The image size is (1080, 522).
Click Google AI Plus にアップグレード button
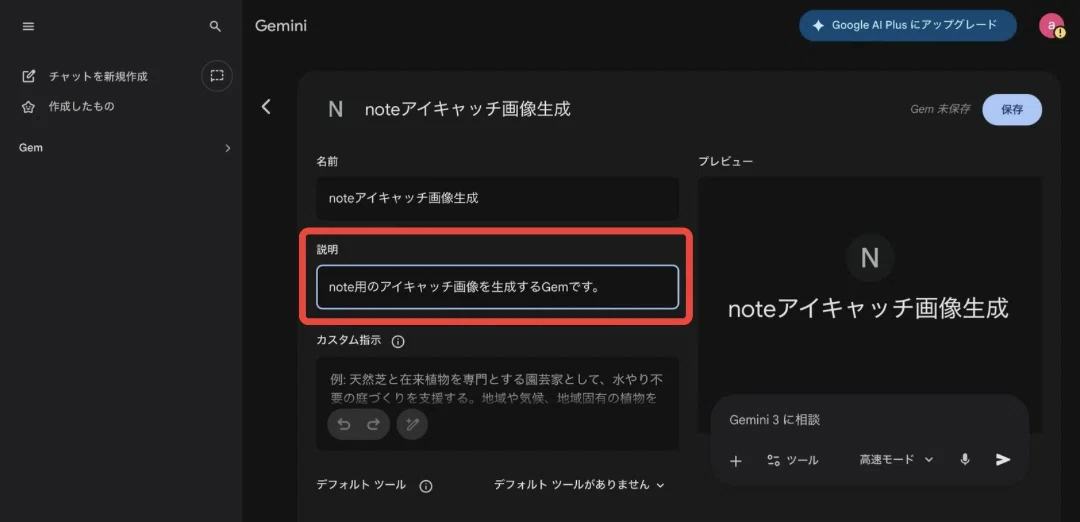[908, 25]
